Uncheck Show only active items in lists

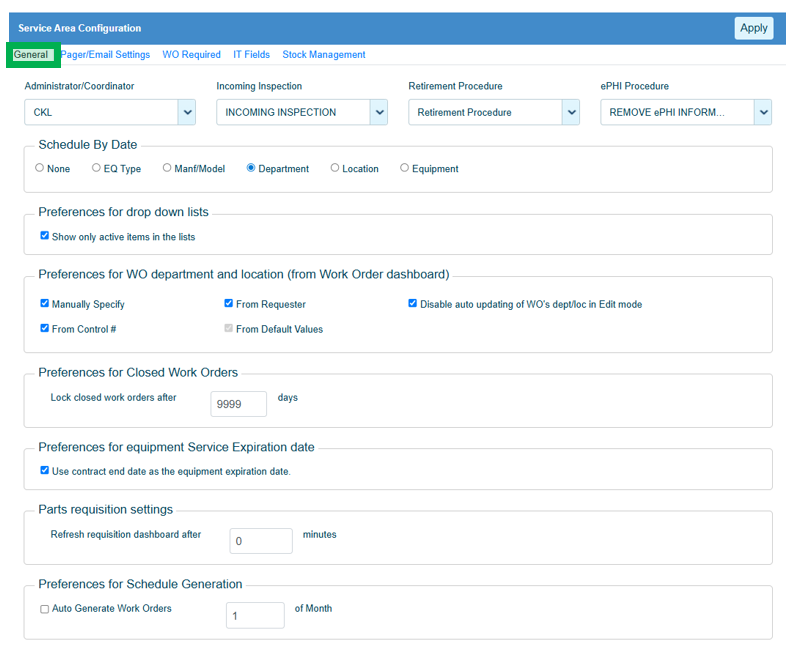[x=44, y=237]
